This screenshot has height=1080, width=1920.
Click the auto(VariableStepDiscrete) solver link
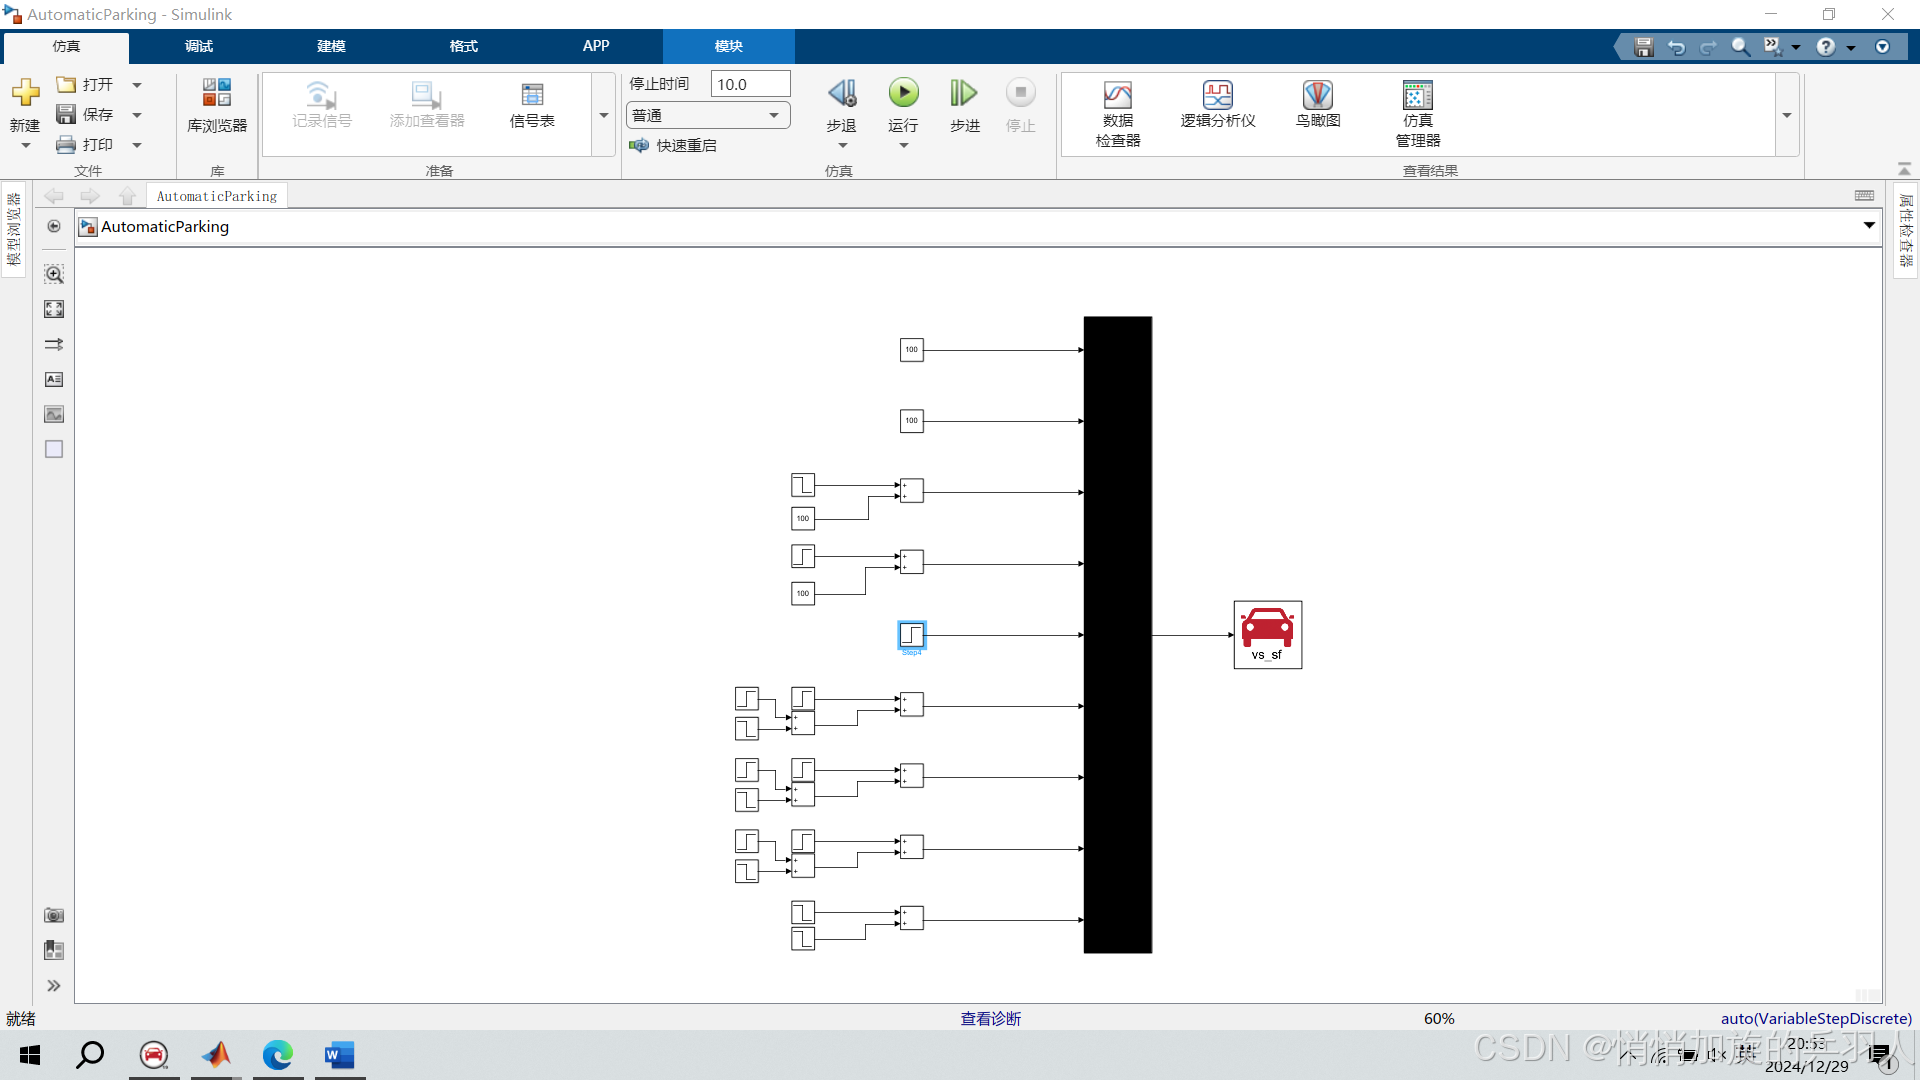[x=1815, y=1018]
